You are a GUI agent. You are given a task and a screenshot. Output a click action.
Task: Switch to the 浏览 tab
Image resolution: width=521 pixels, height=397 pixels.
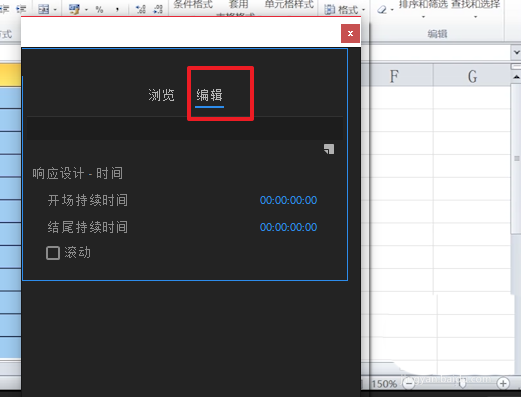[x=161, y=95]
